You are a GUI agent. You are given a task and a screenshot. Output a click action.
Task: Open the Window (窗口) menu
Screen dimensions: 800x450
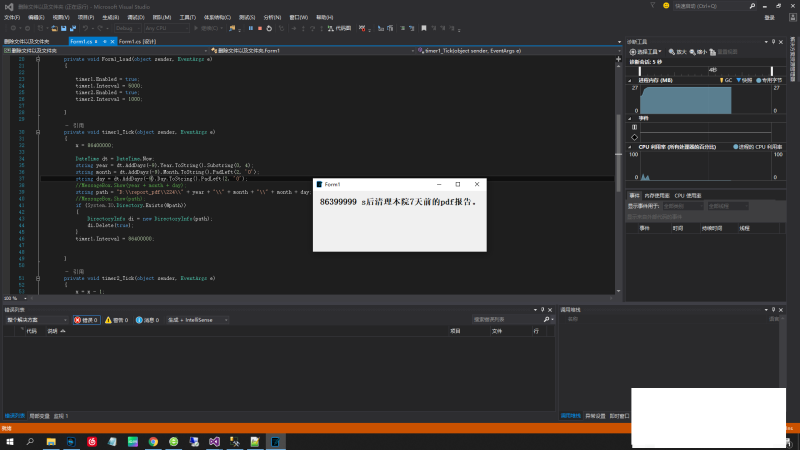pyautogui.click(x=298, y=17)
